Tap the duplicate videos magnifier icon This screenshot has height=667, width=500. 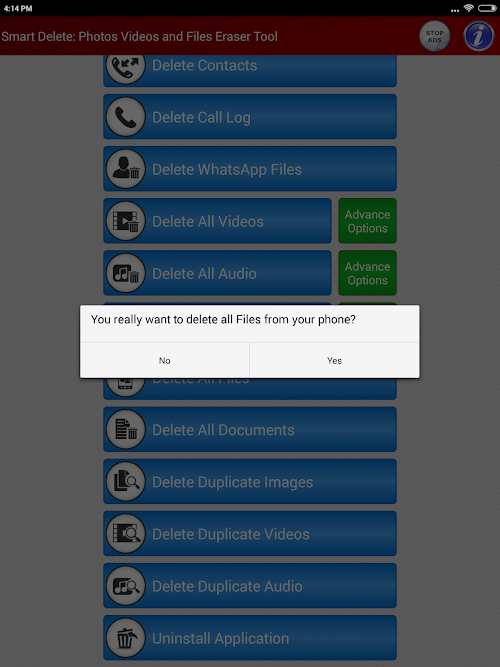[126, 533]
